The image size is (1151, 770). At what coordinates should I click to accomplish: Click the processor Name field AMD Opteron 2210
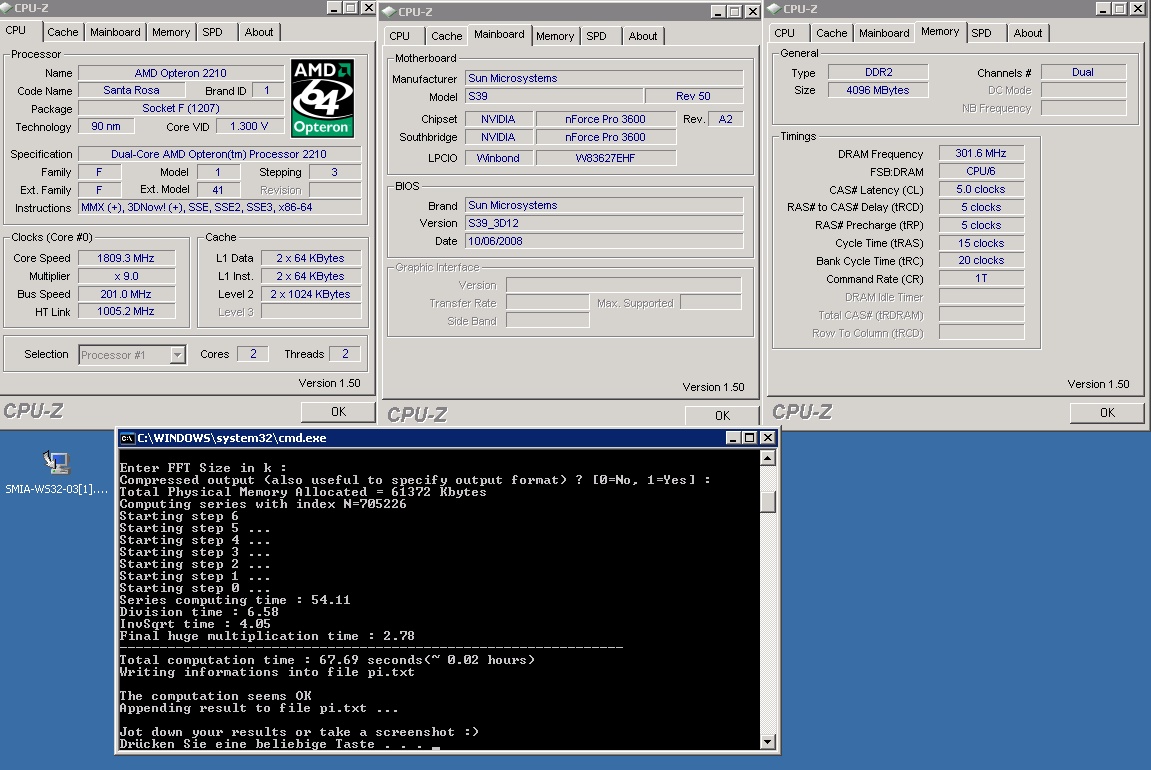click(x=181, y=73)
